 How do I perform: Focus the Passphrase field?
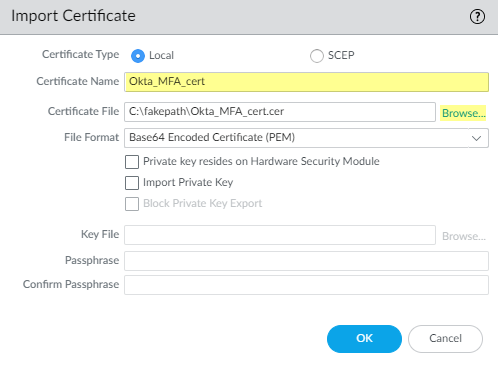pos(306,261)
